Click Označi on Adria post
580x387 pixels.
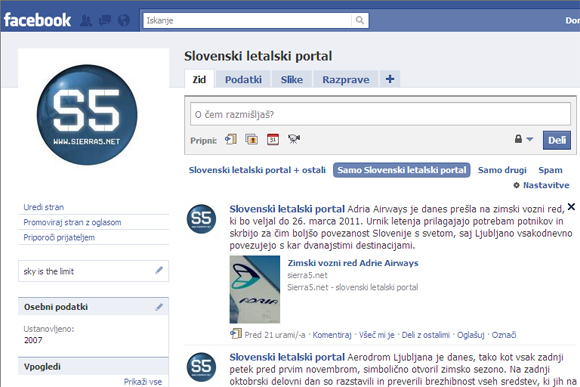504,335
